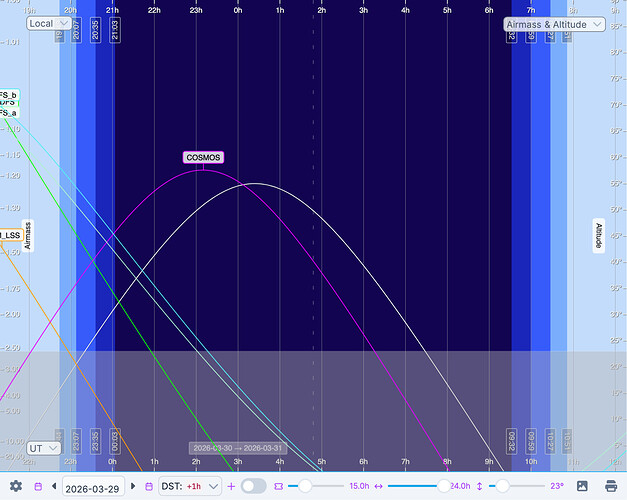Expand the DST +1h dropdown
Image resolution: width=627 pixels, height=500 pixels.
pos(190,486)
